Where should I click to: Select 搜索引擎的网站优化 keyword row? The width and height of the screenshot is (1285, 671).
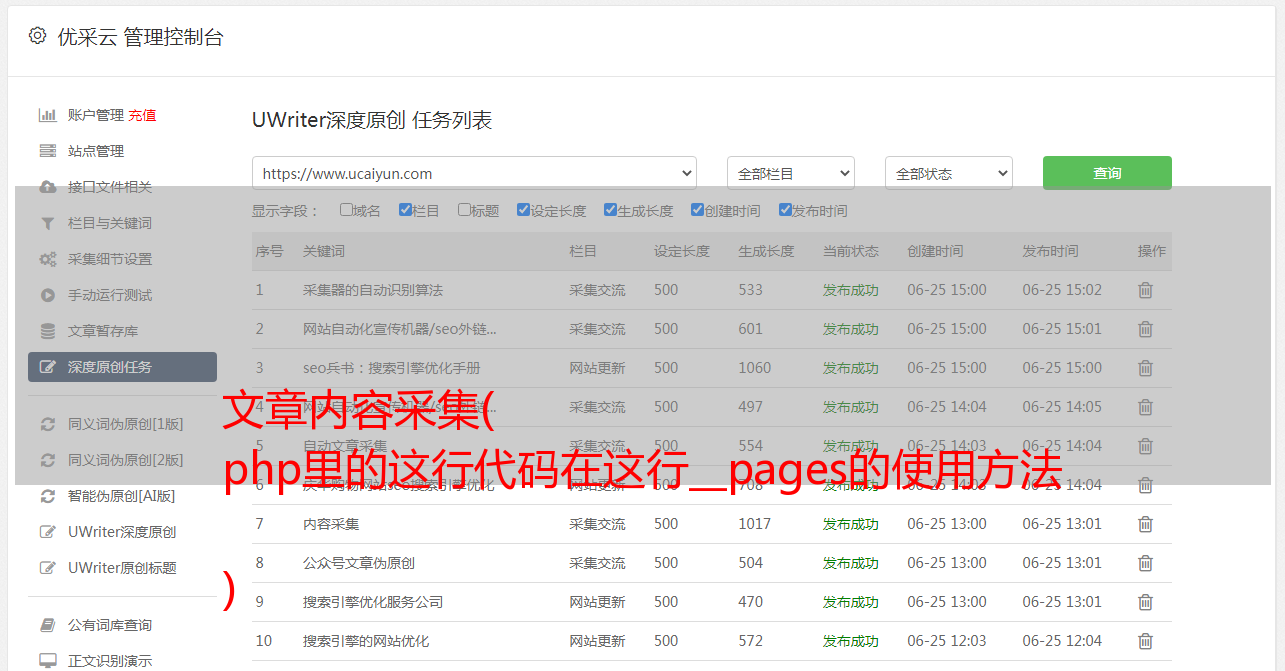tap(366, 641)
